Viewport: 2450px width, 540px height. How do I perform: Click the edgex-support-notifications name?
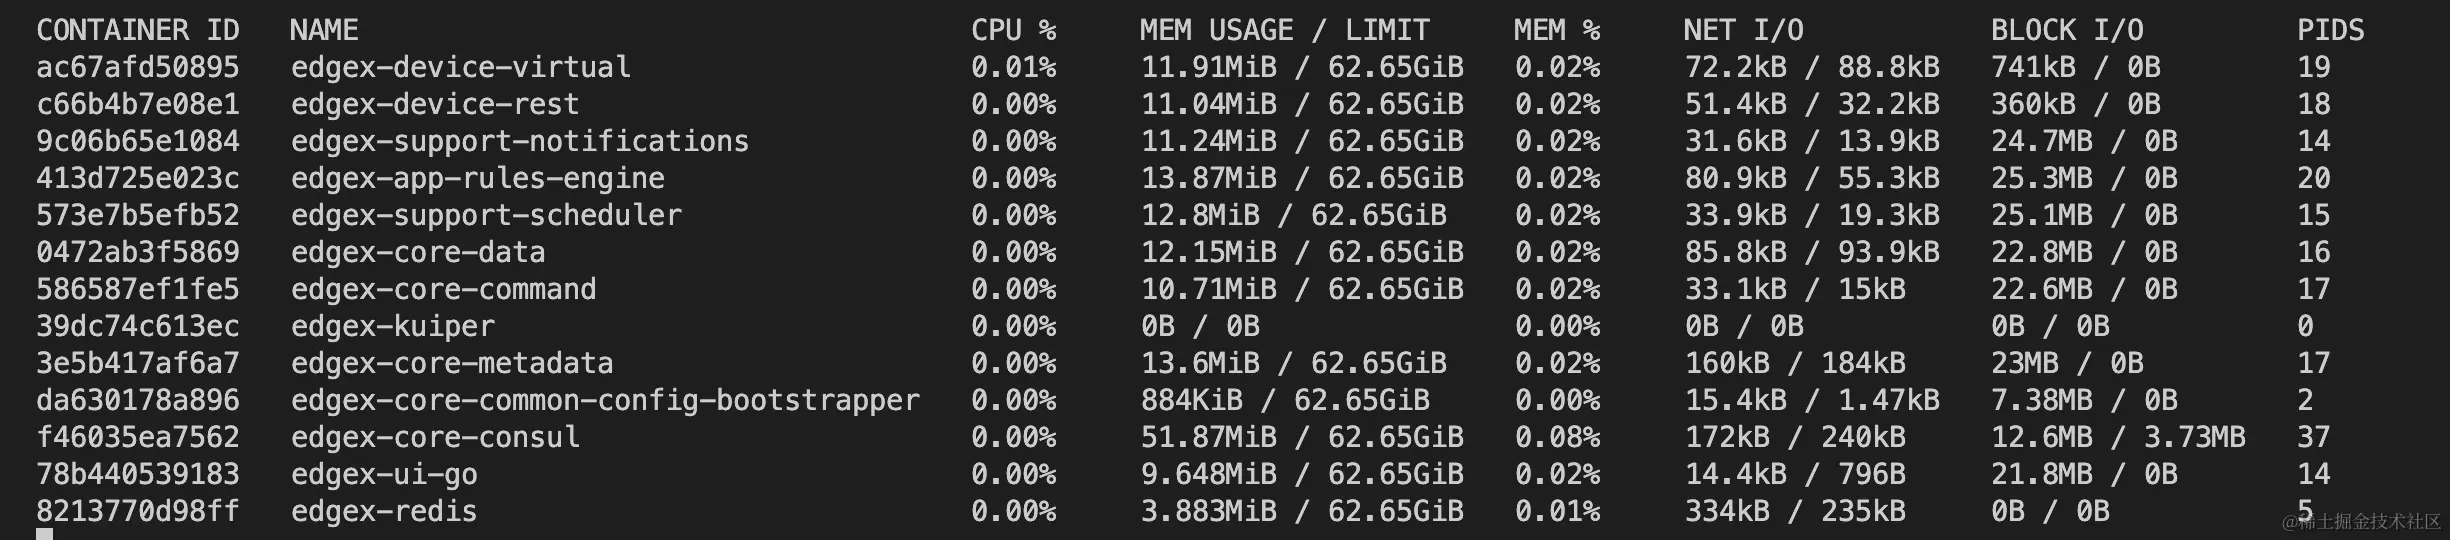pos(520,141)
